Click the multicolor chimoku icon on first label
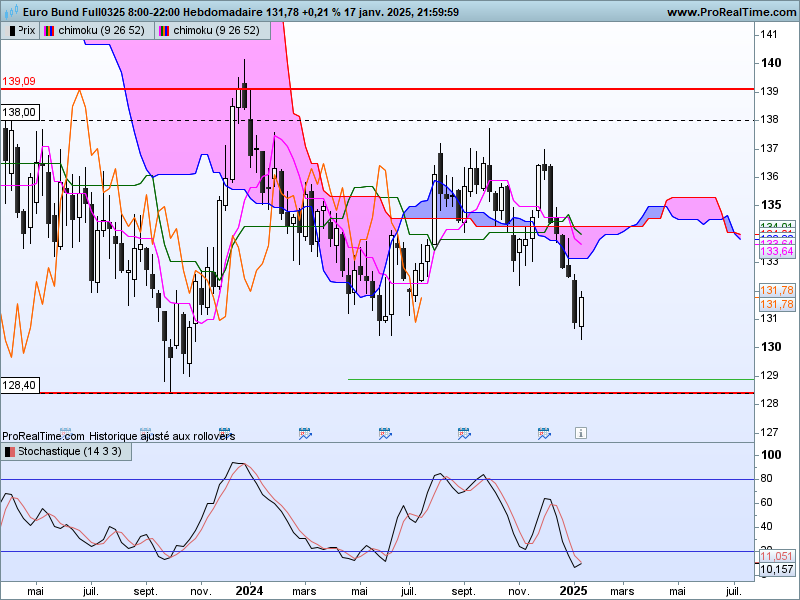Image resolution: width=800 pixels, height=600 pixels. point(49,31)
